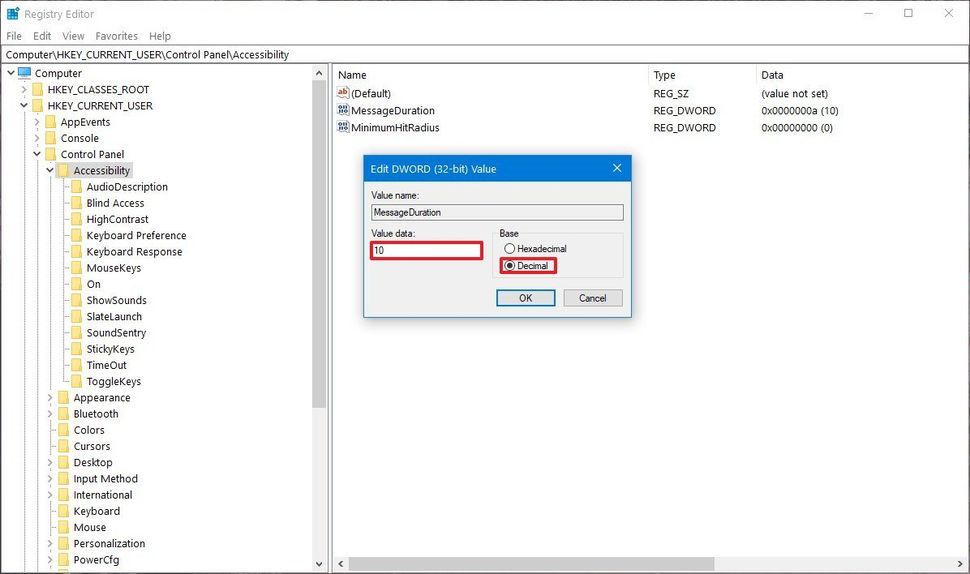Open the Help menu

pyautogui.click(x=160, y=36)
